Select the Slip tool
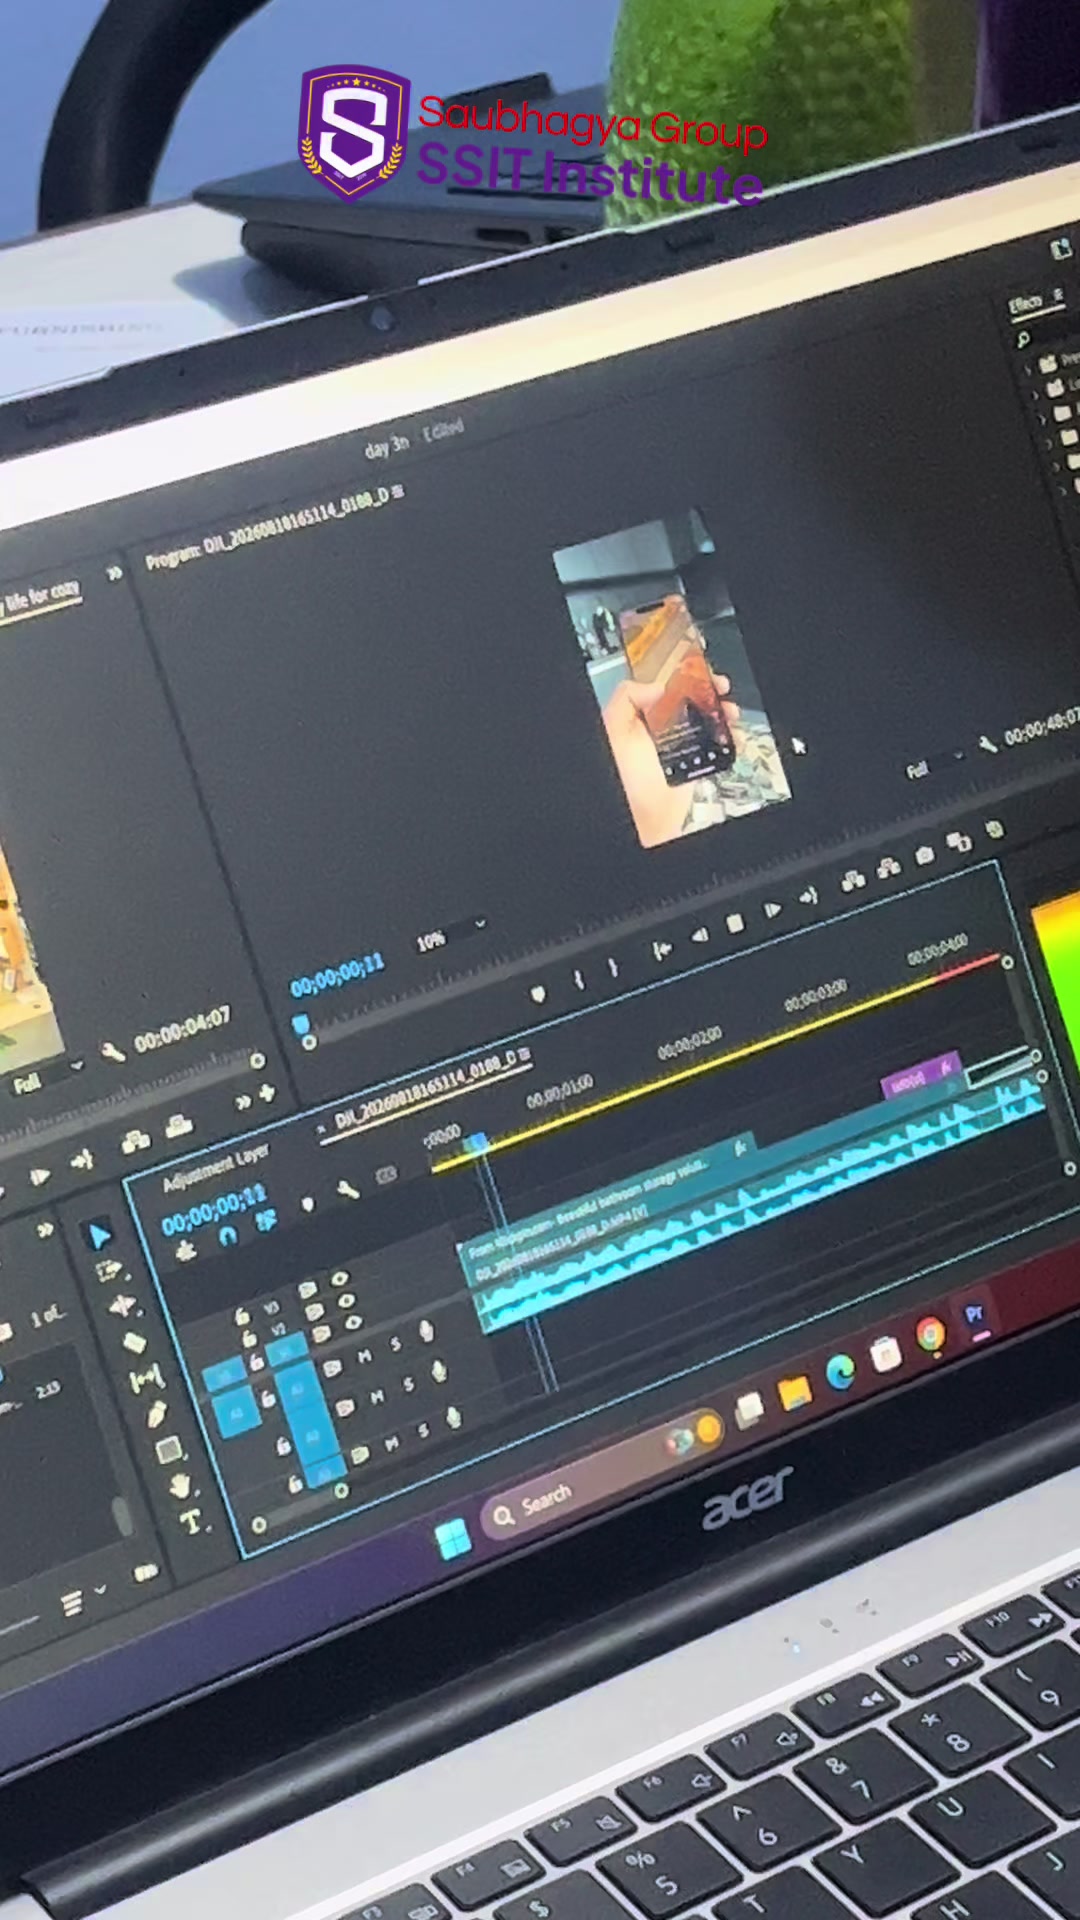 point(146,1380)
